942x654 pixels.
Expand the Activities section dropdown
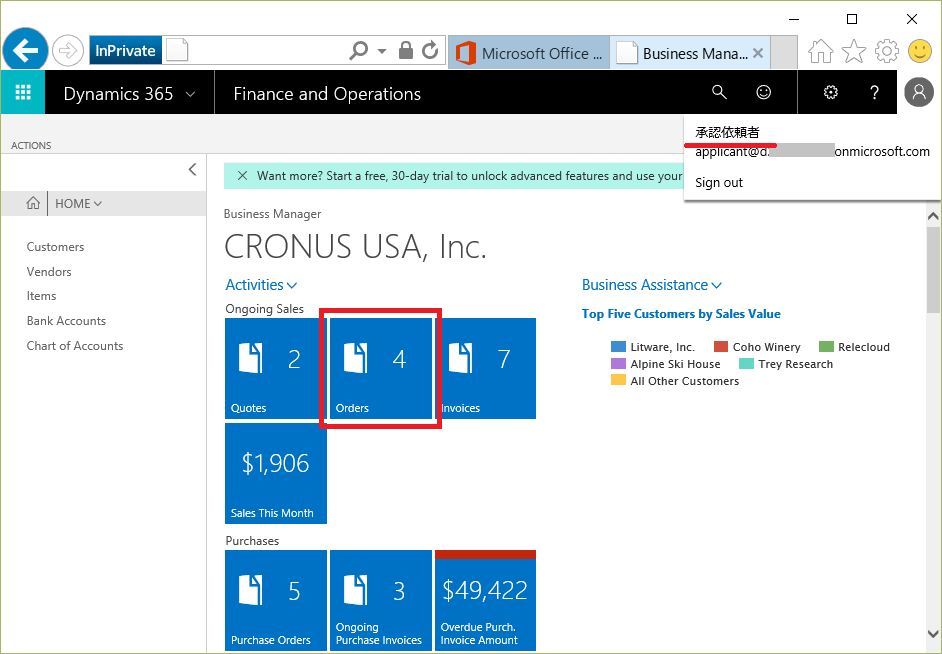(x=261, y=285)
